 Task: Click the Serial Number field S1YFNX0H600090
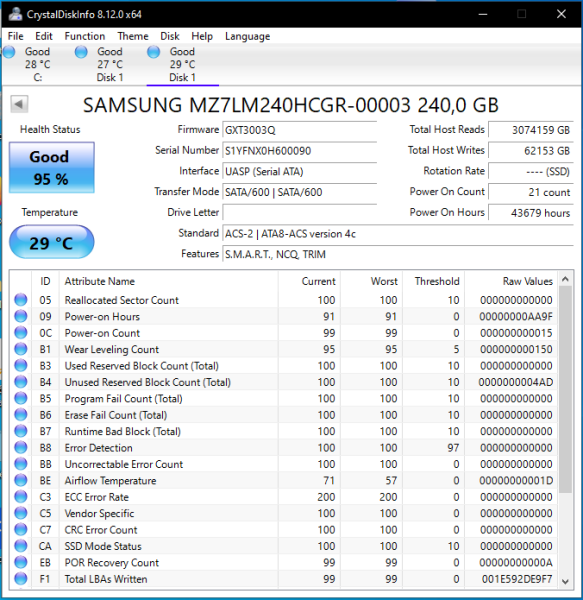[300, 151]
